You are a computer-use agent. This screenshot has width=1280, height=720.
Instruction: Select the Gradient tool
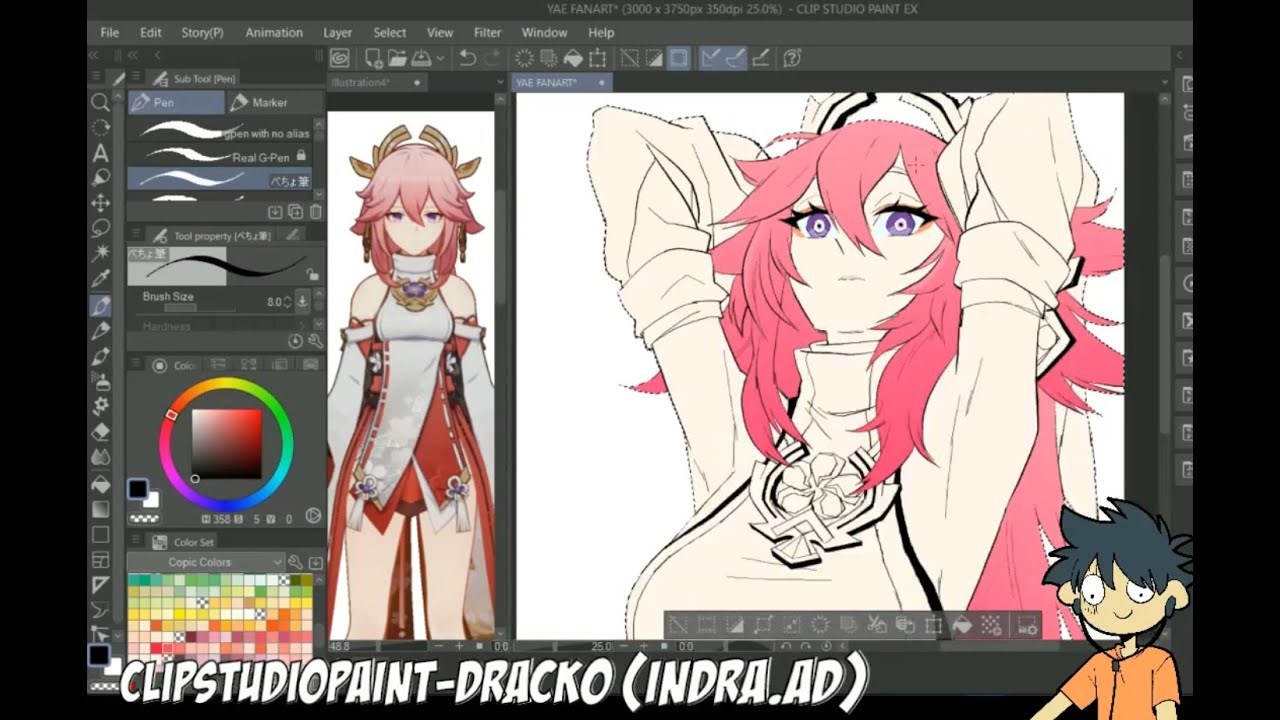click(100, 509)
